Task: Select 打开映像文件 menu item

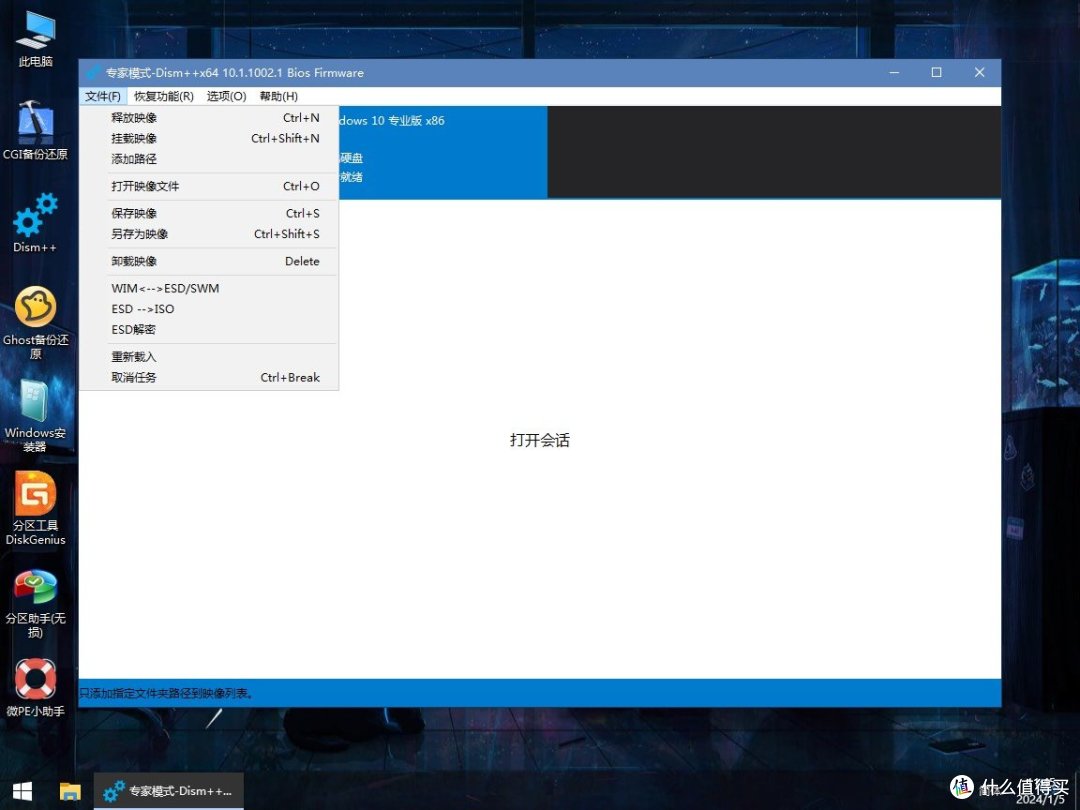Action: tap(209, 186)
